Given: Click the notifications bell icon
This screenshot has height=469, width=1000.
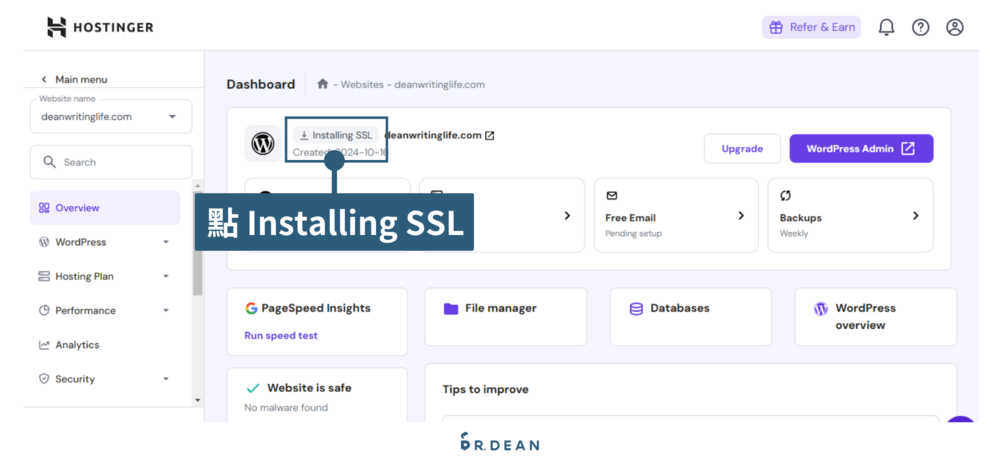Looking at the screenshot, I should pos(886,27).
